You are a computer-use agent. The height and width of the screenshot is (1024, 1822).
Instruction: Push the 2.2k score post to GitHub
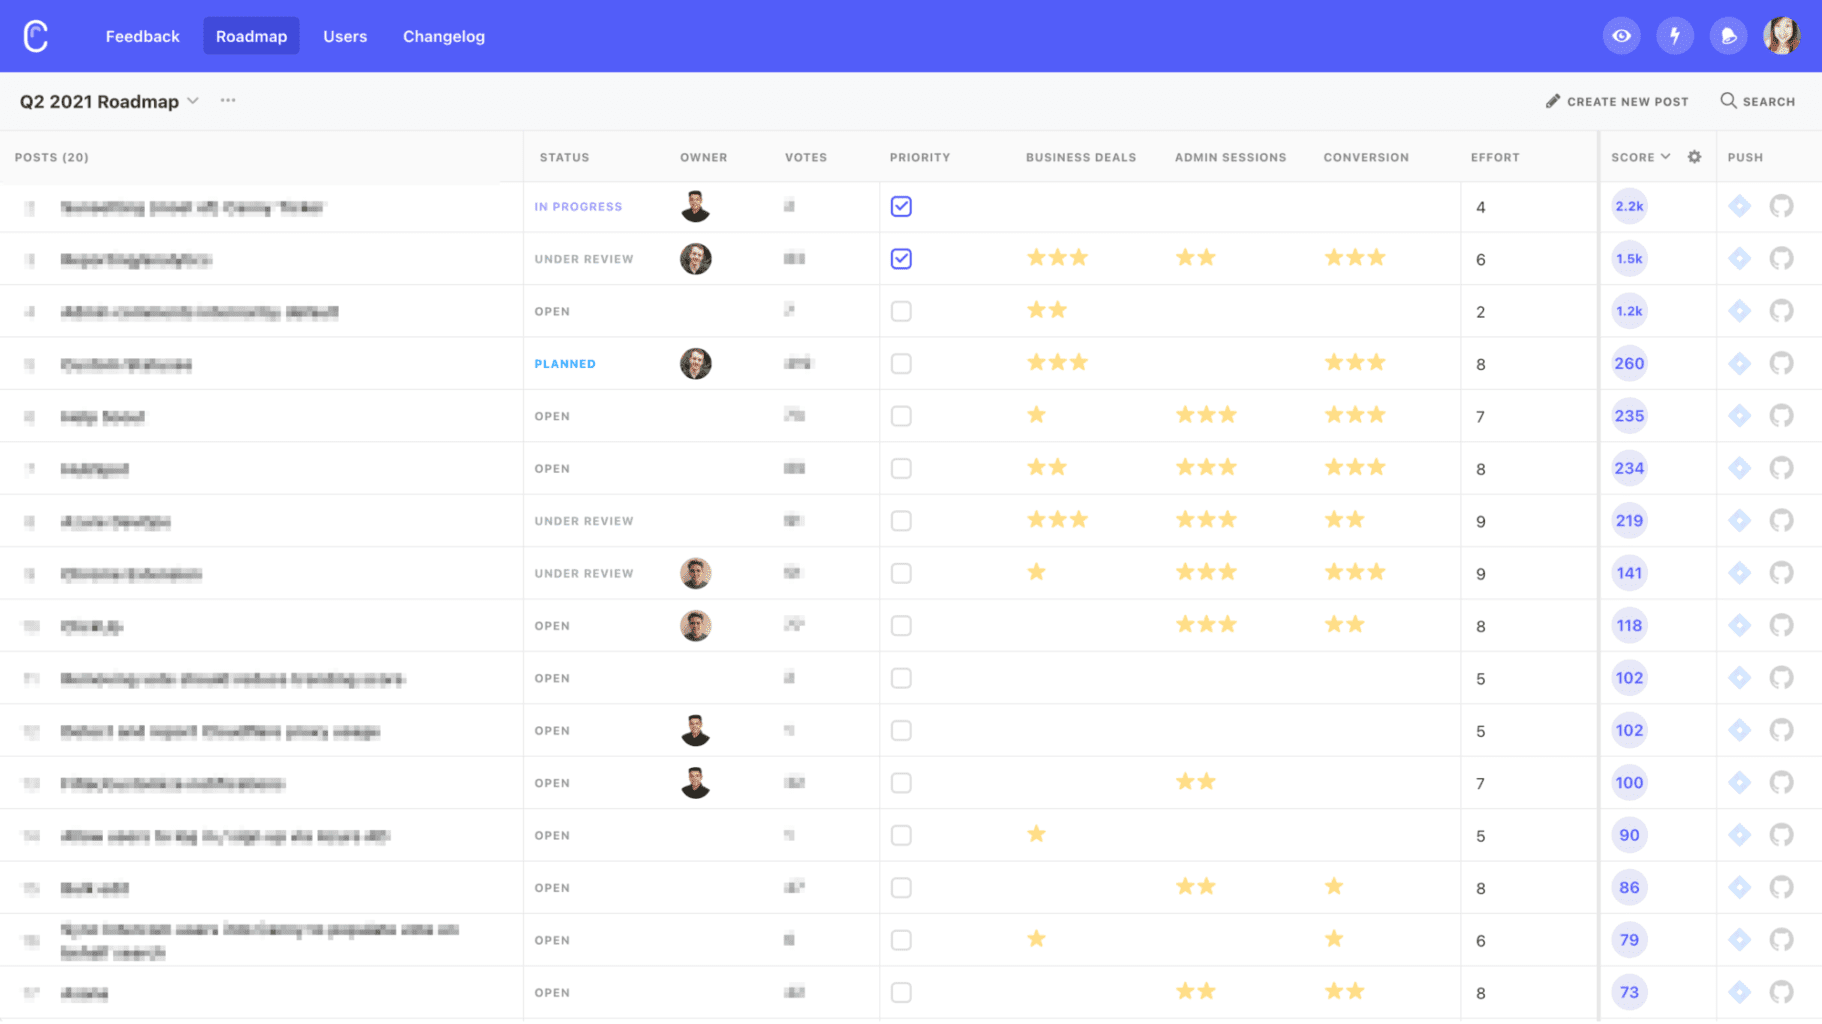pyautogui.click(x=1781, y=206)
